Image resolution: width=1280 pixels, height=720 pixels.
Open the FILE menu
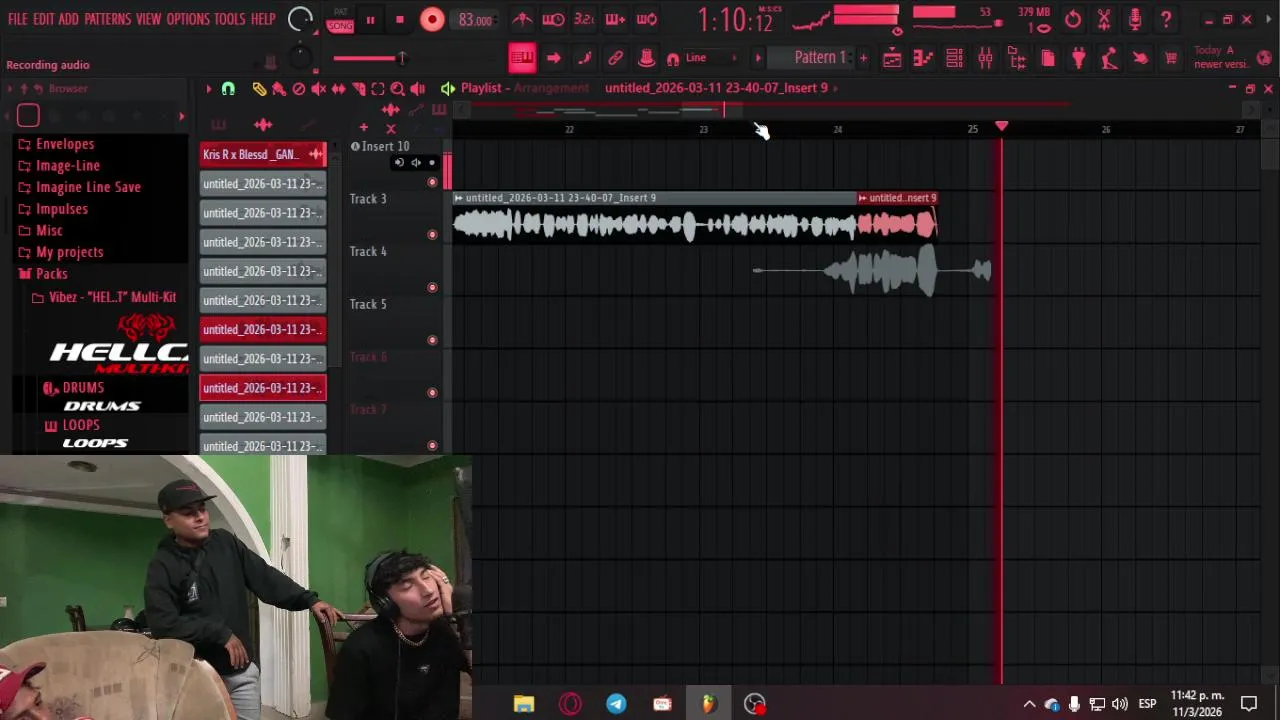click(18, 19)
